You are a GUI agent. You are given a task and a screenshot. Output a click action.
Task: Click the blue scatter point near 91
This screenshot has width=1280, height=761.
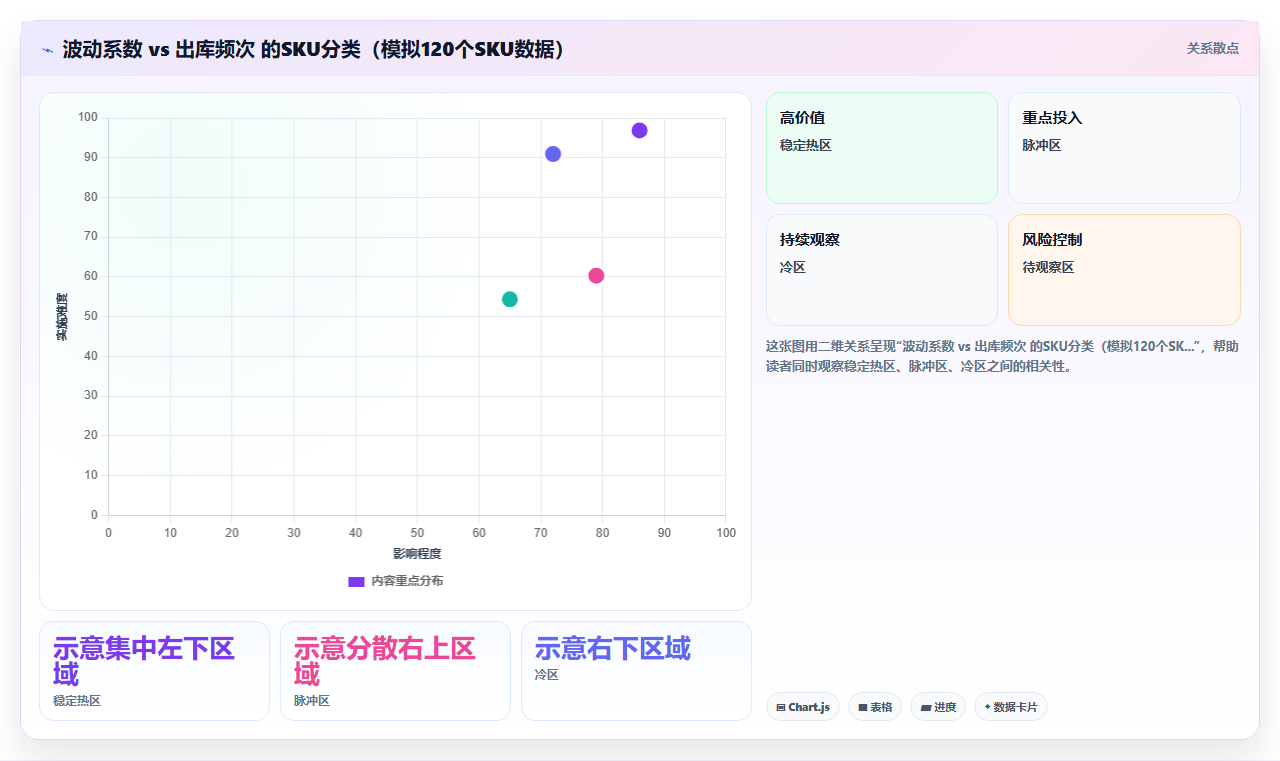pos(553,154)
